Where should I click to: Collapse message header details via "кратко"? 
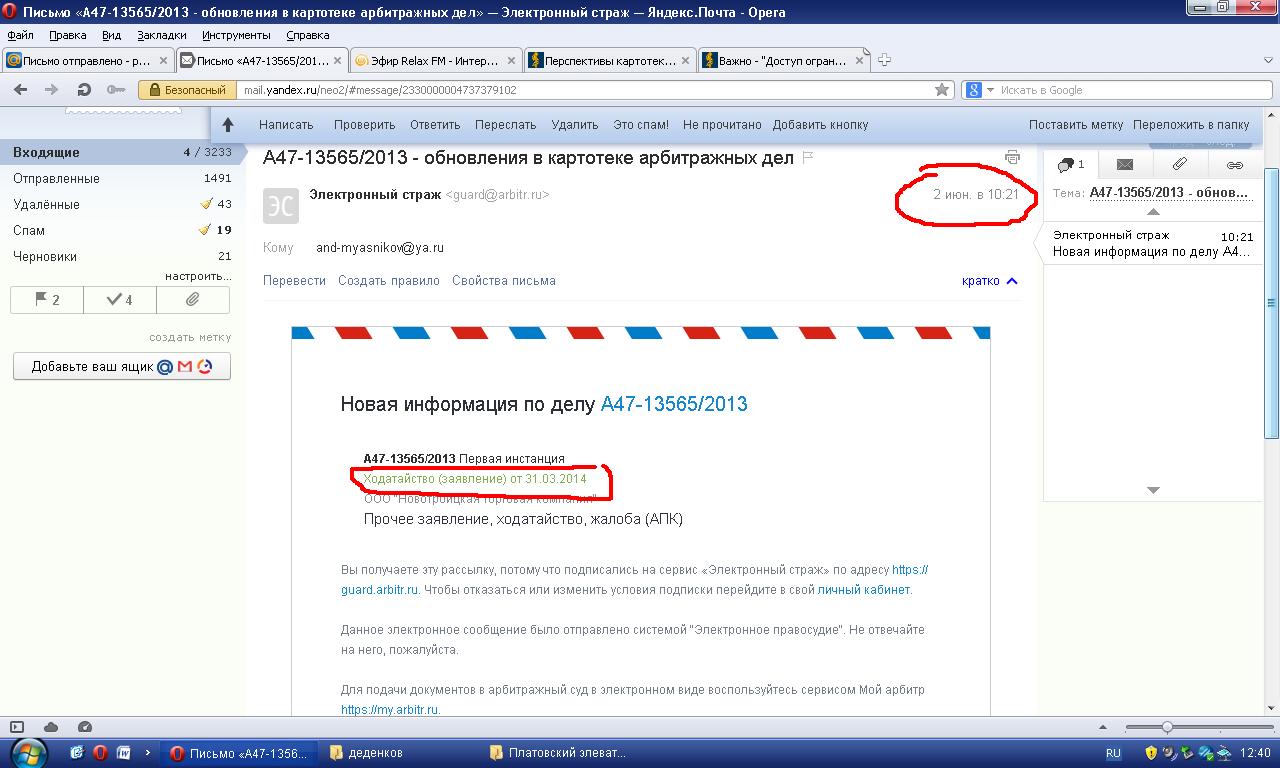tap(989, 281)
